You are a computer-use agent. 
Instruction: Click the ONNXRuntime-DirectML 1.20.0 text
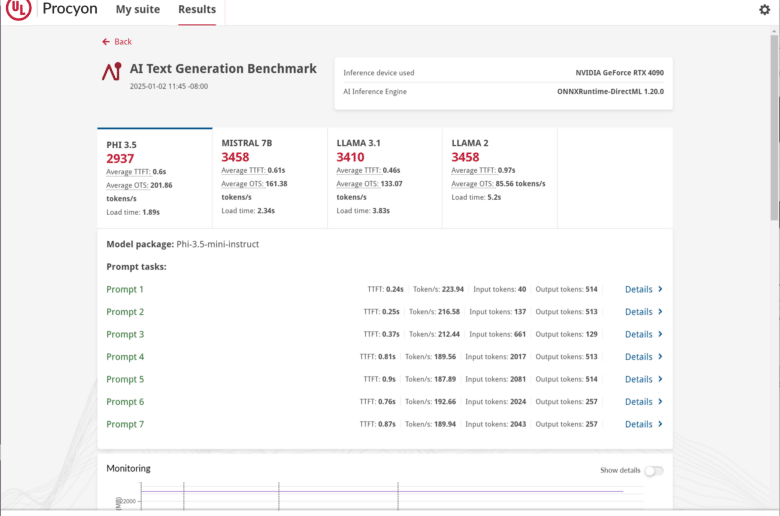click(610, 92)
